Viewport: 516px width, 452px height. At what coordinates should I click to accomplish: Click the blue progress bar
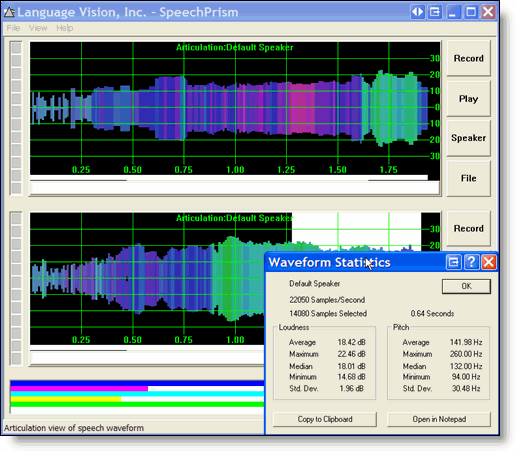tap(137, 383)
